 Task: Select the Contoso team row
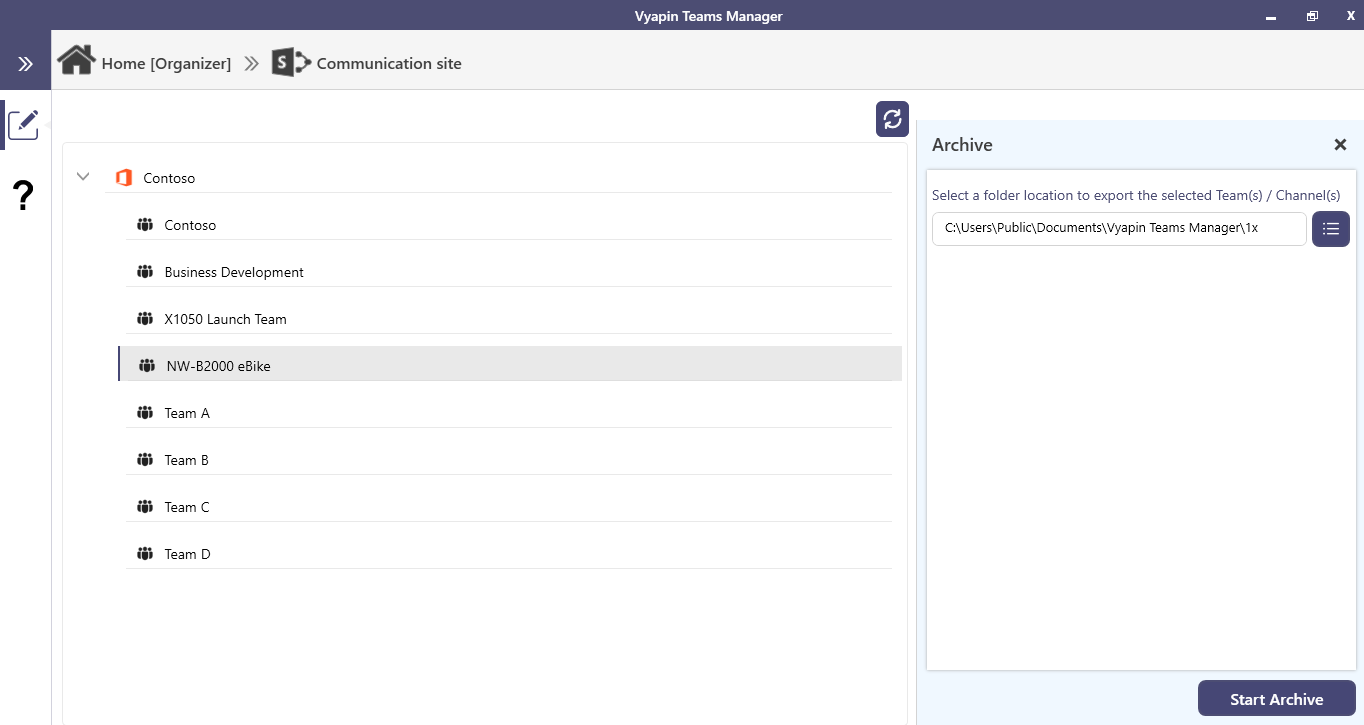508,225
